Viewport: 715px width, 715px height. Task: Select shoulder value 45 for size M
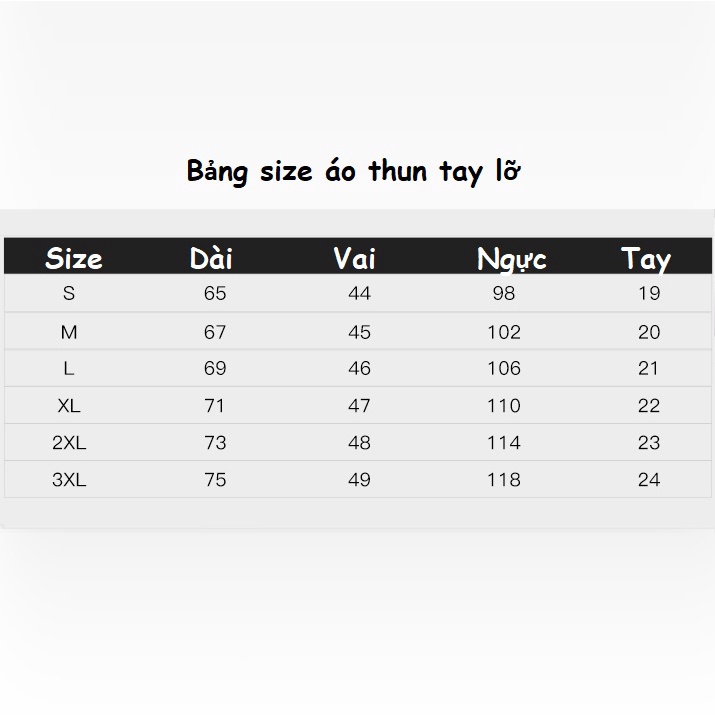[x=359, y=332]
